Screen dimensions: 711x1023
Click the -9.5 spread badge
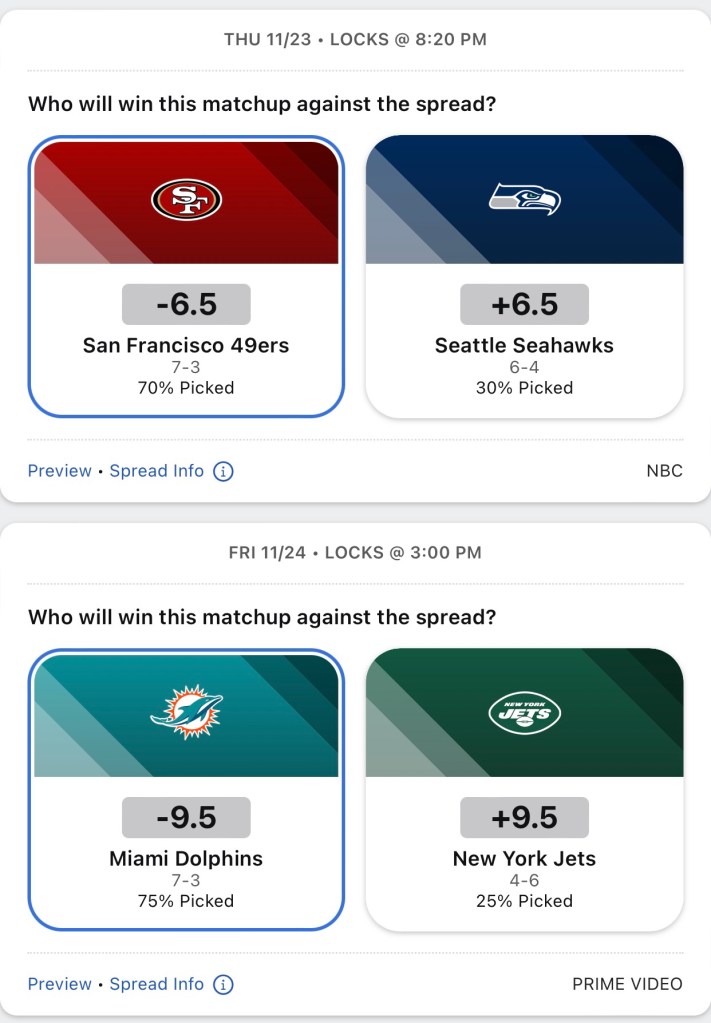pyautogui.click(x=186, y=817)
